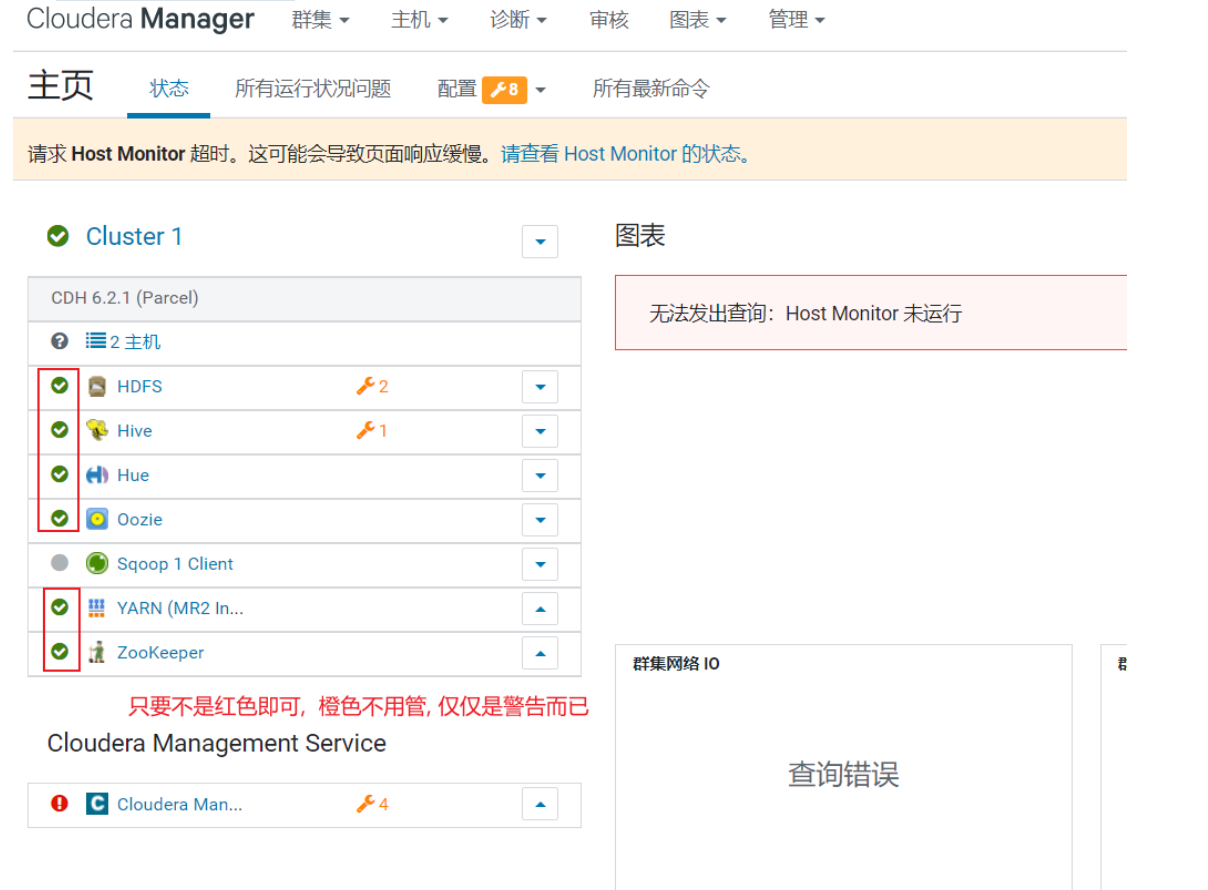The image size is (1208, 890).
Task: Click the Sqoop 1 Client icon
Action: tap(97, 563)
